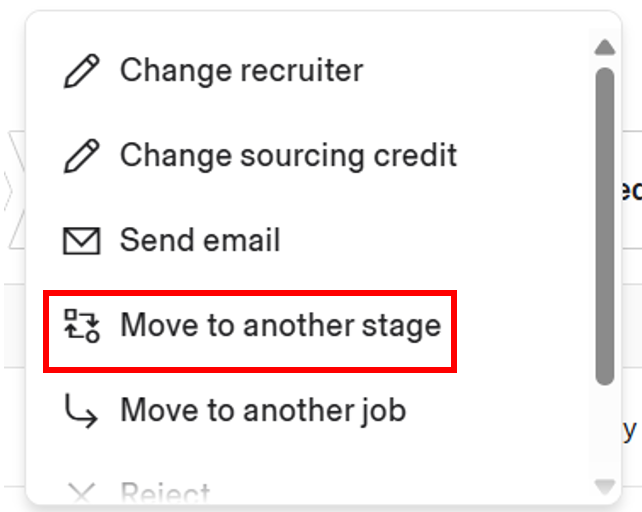This screenshot has width=642, height=512.
Task: Click the "credit" word in the second menu item
Action: pos(416,156)
